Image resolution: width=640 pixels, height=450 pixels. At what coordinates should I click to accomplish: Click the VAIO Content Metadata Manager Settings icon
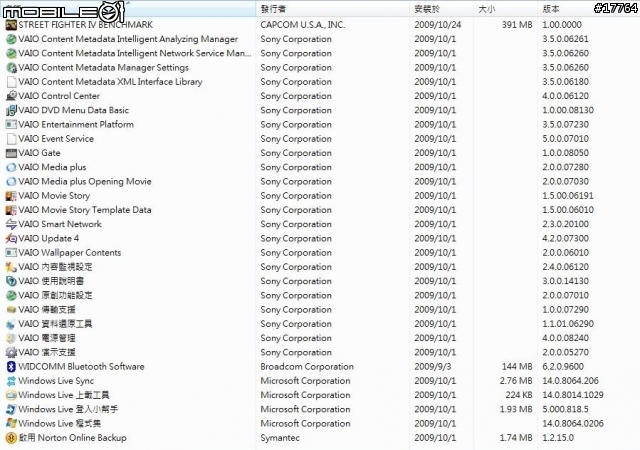pos(11,68)
